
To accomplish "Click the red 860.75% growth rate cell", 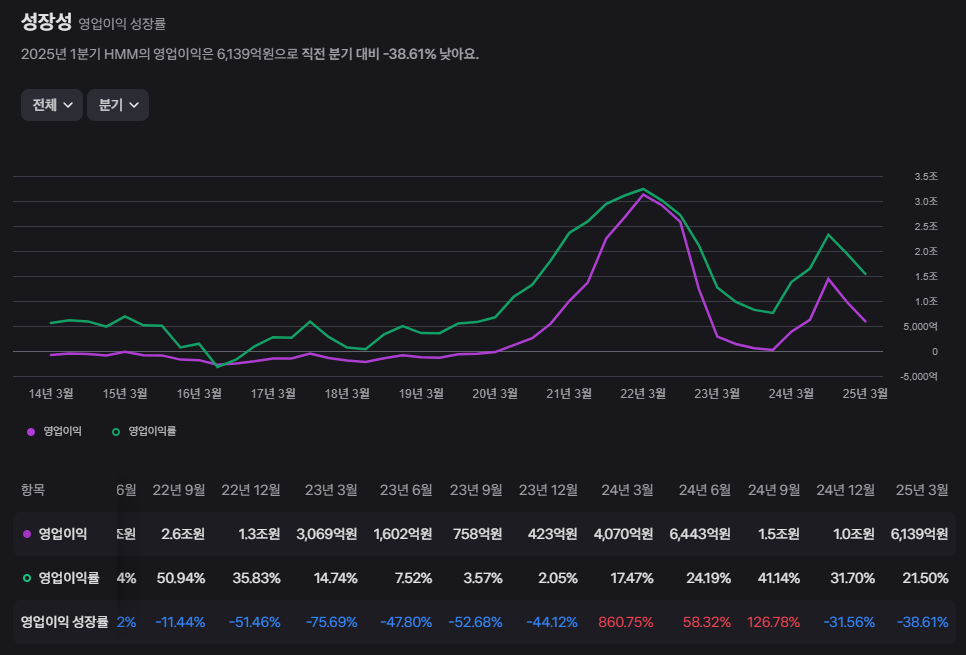I will click(626, 622).
